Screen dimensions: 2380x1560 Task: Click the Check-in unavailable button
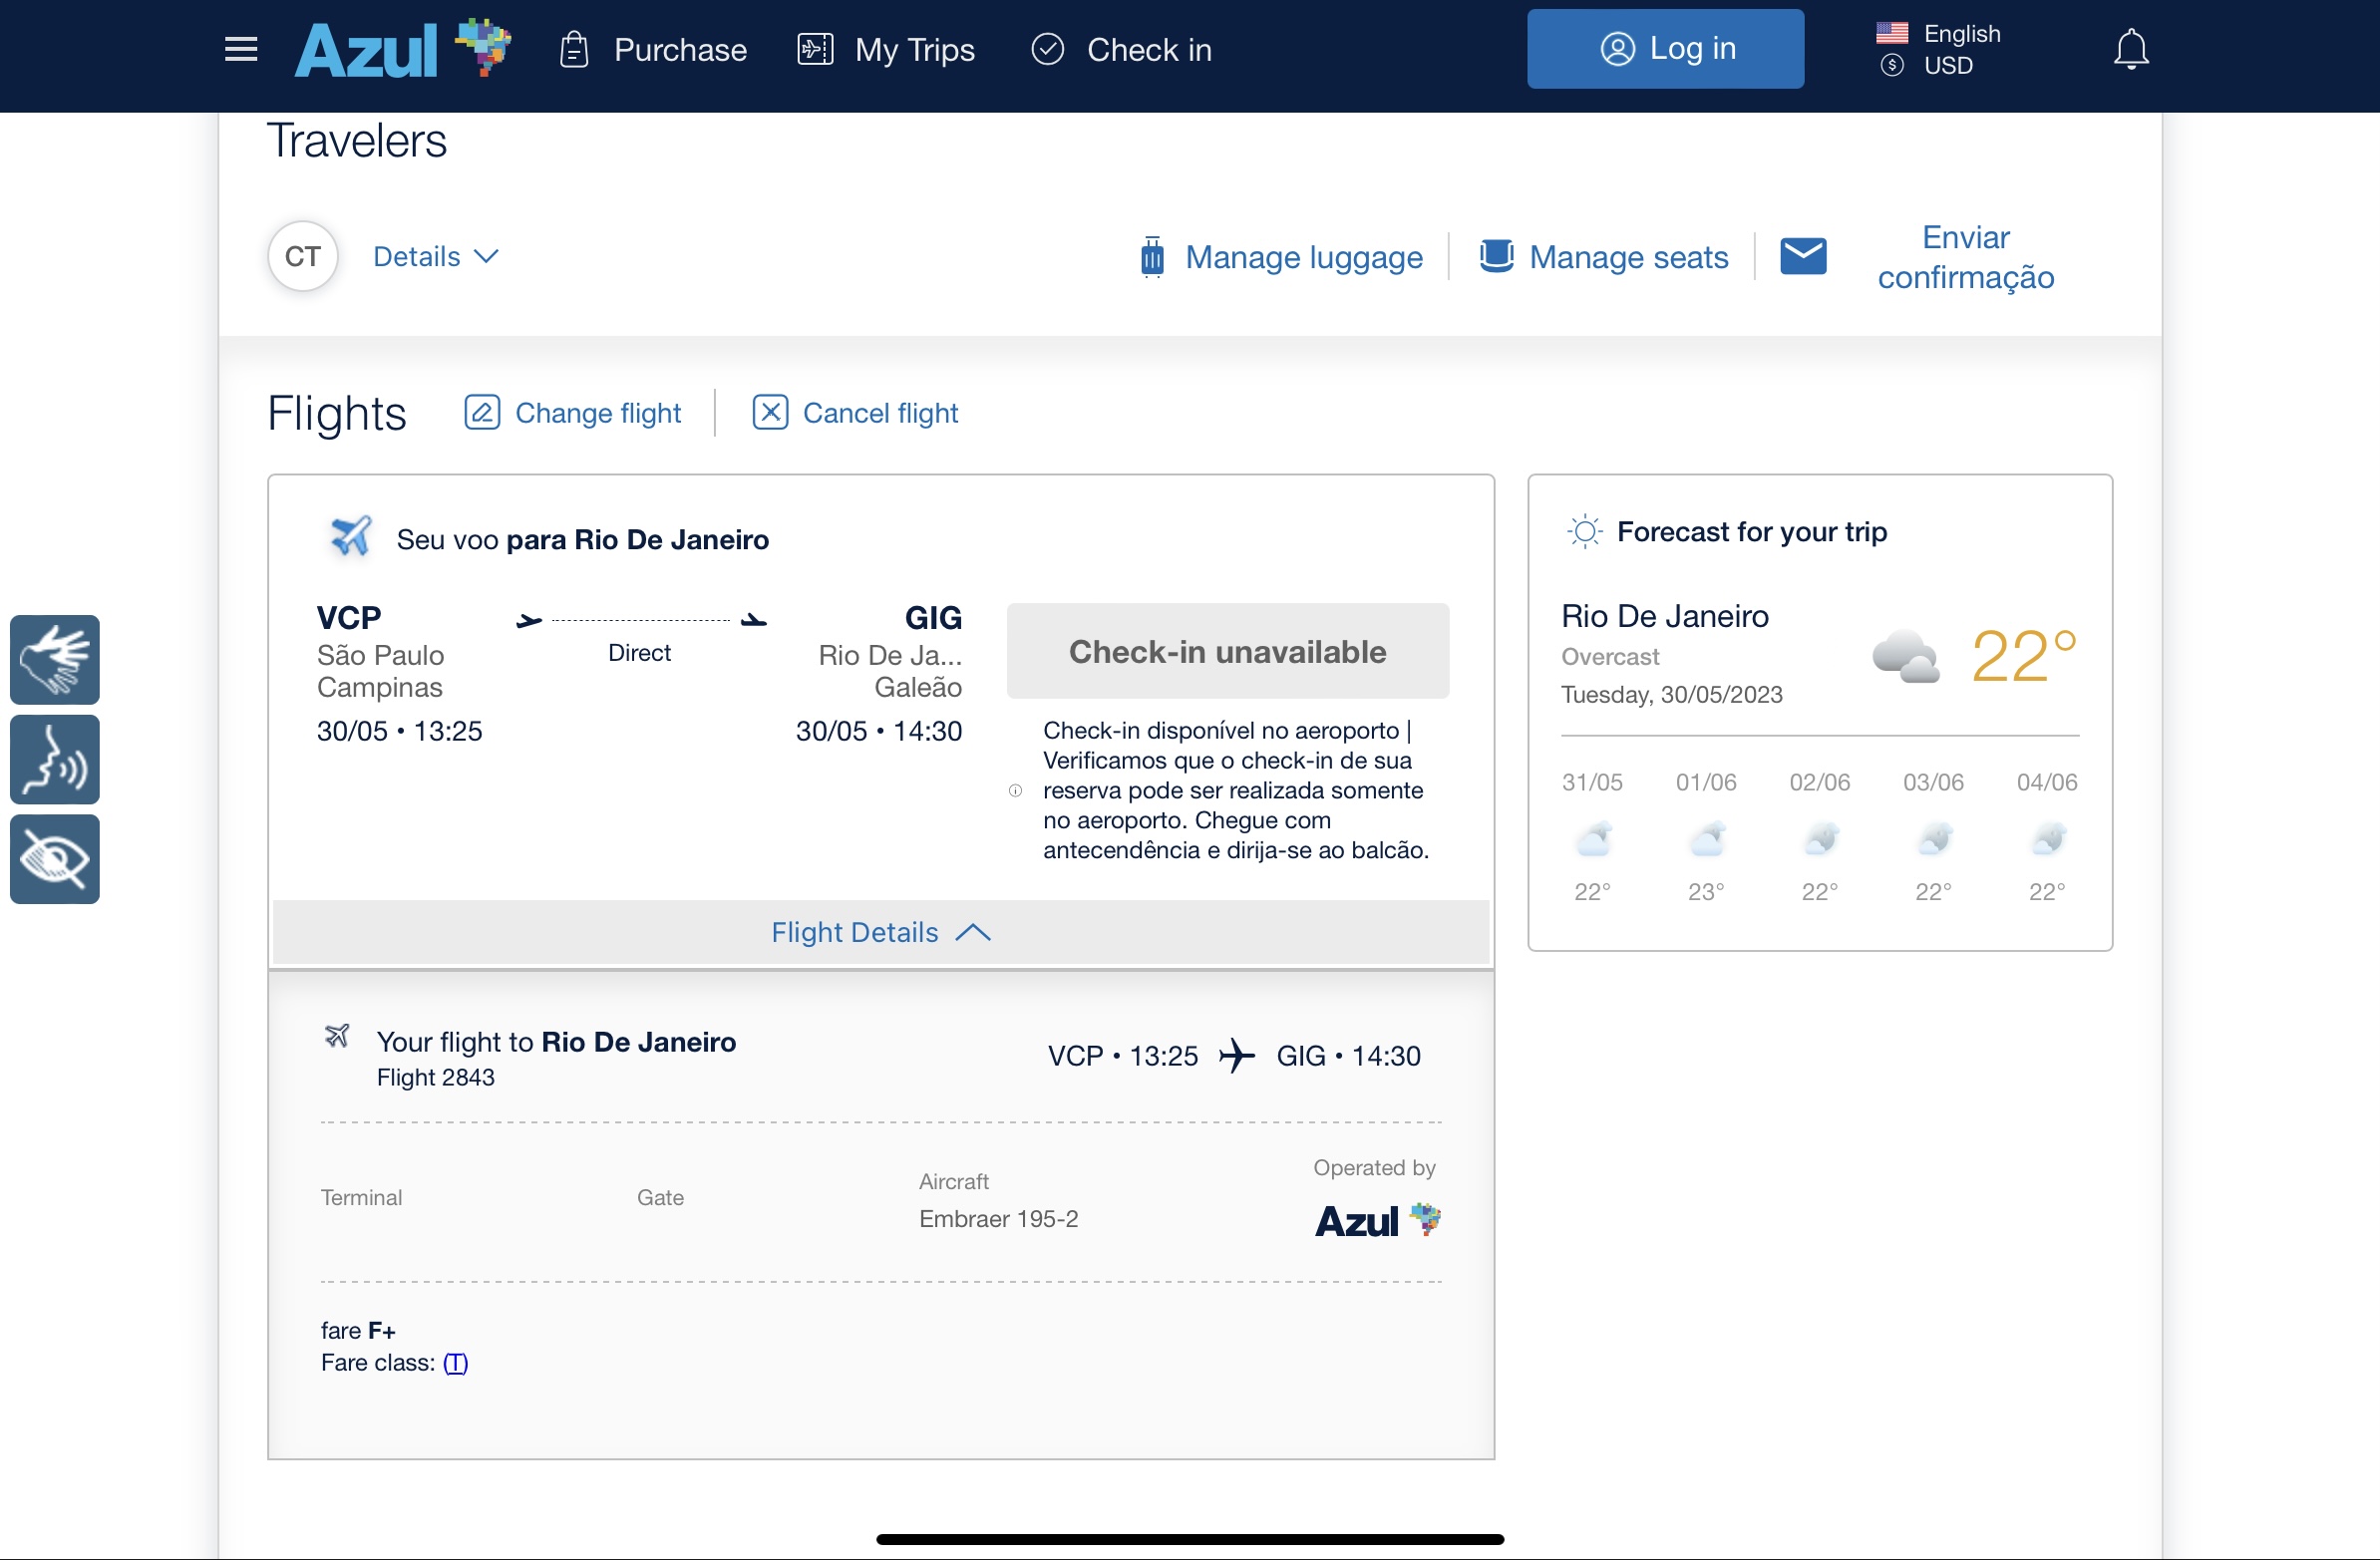1227,651
